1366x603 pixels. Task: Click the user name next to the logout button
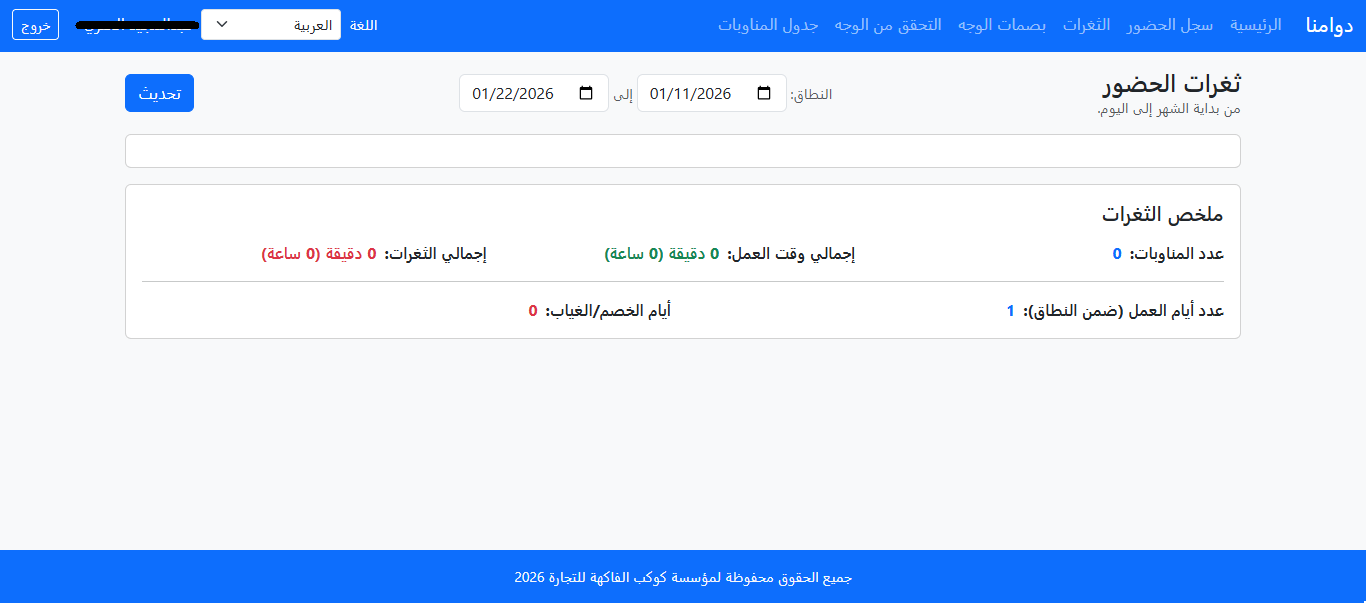[138, 24]
